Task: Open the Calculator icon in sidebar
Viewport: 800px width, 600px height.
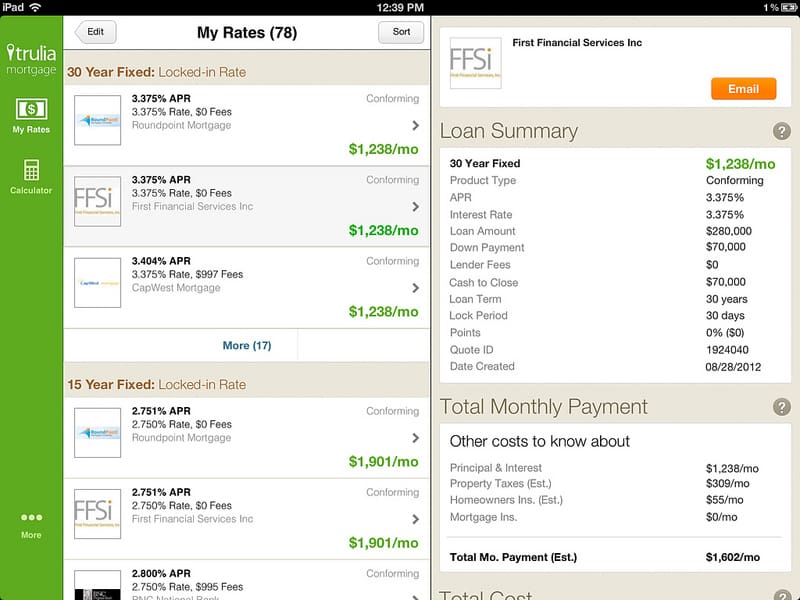Action: click(x=31, y=169)
